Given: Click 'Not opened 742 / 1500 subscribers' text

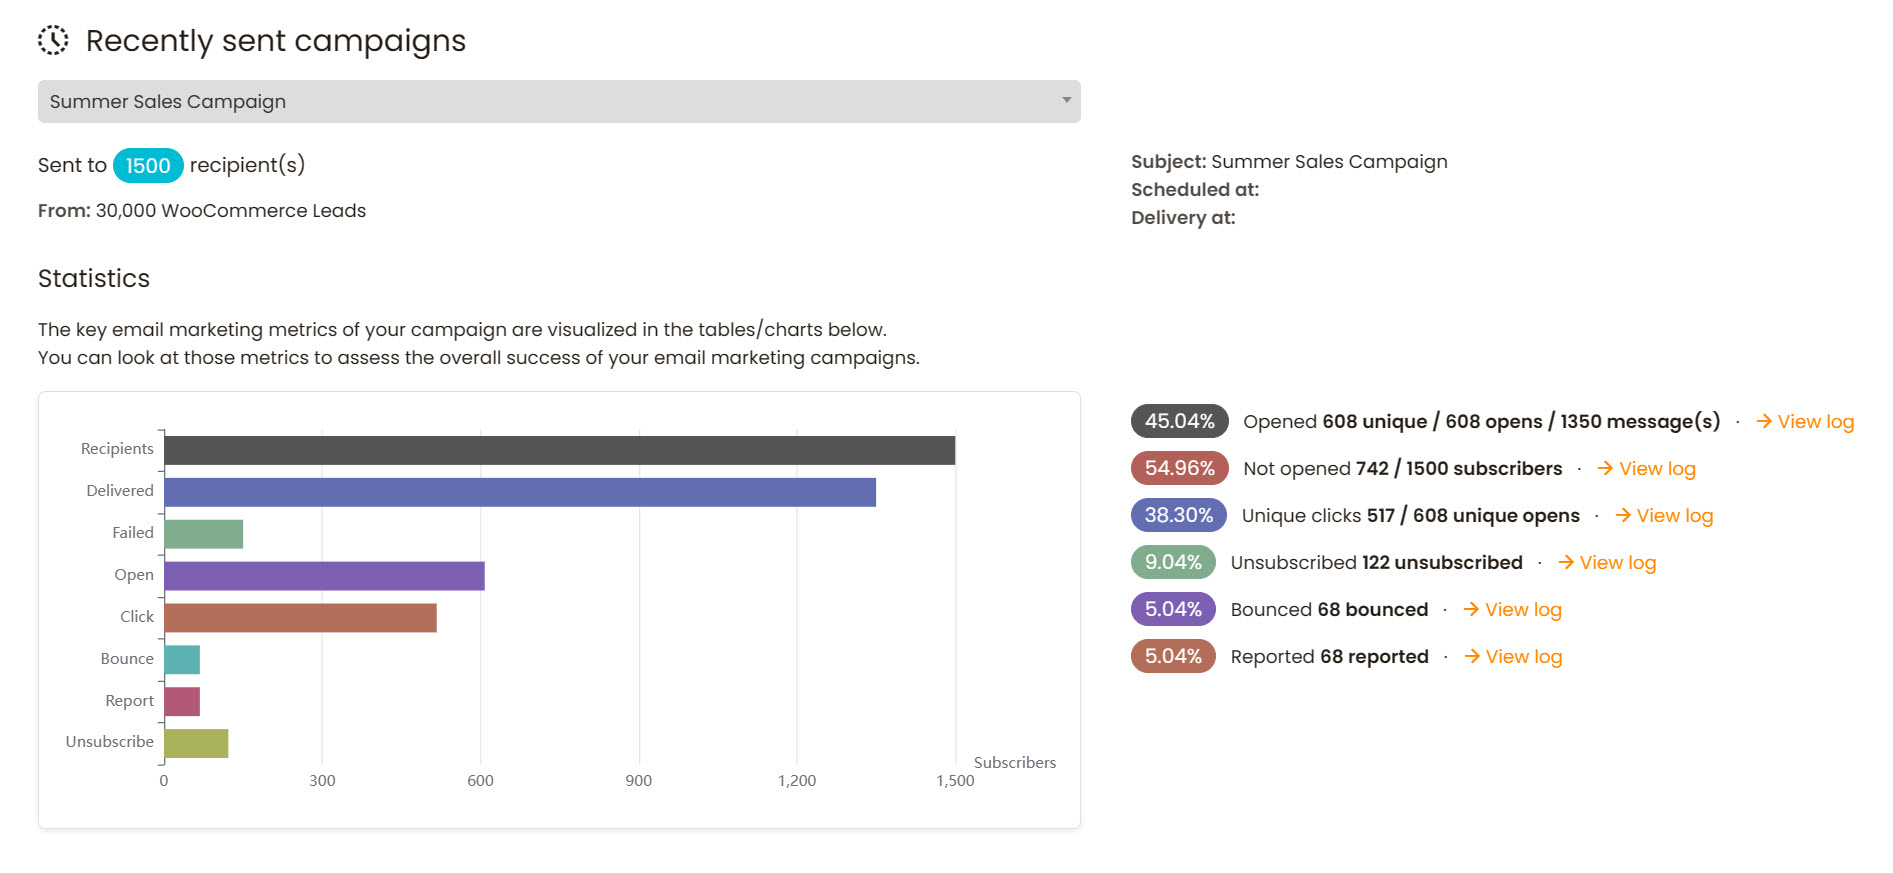Looking at the screenshot, I should pos(1402,469).
